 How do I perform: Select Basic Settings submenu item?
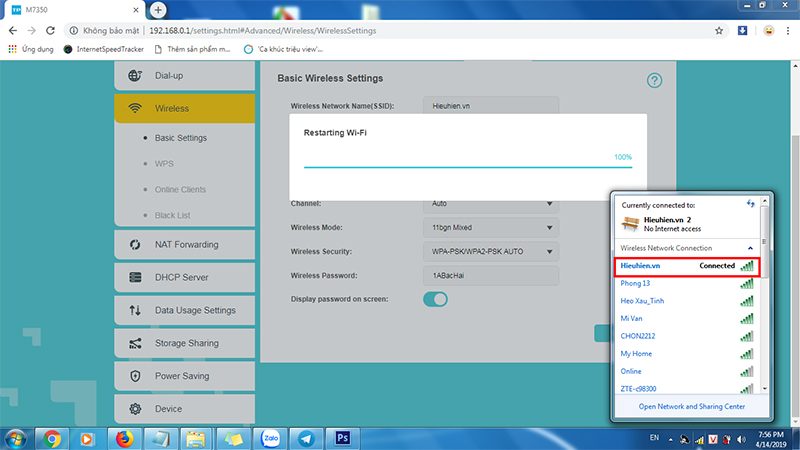[x=181, y=138]
